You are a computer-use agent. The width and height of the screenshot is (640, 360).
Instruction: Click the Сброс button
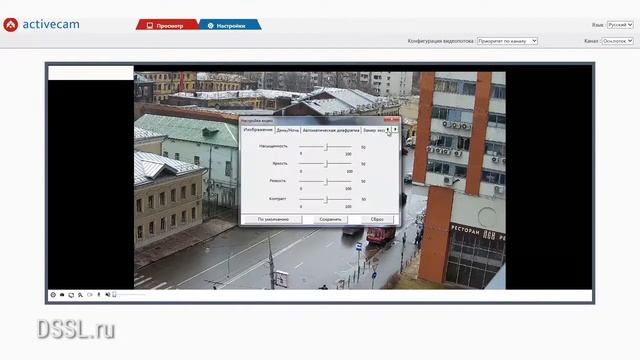pyautogui.click(x=377, y=220)
